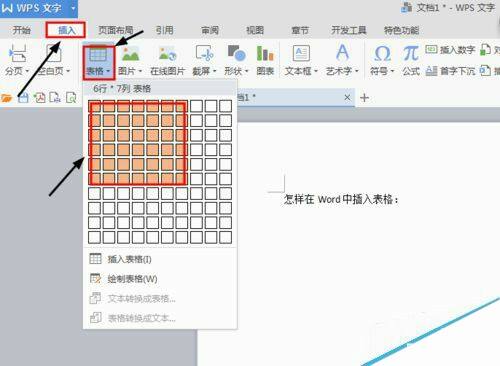This screenshot has width=500, height=366.
Task: Open the 开发工具 tab
Action: [x=349, y=30]
